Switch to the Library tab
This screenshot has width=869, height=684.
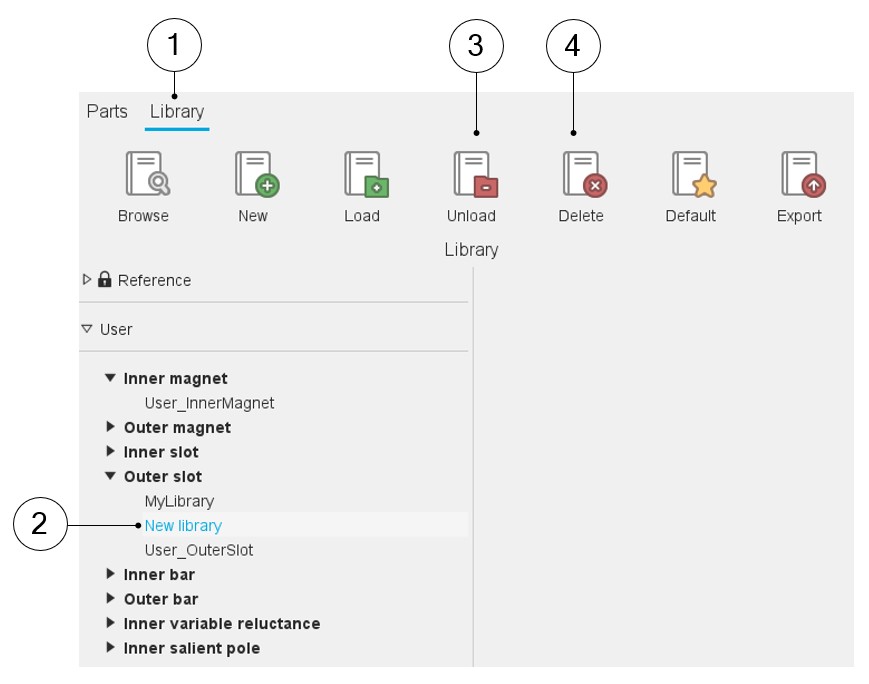click(177, 111)
